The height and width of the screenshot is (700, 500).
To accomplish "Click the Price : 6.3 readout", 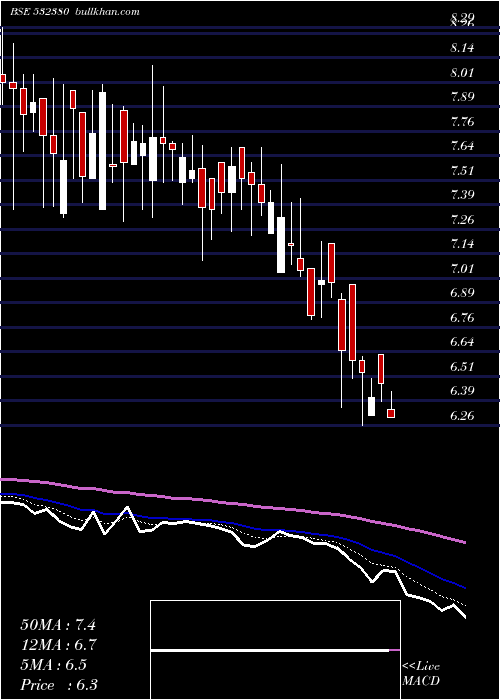I will click(x=59, y=685).
